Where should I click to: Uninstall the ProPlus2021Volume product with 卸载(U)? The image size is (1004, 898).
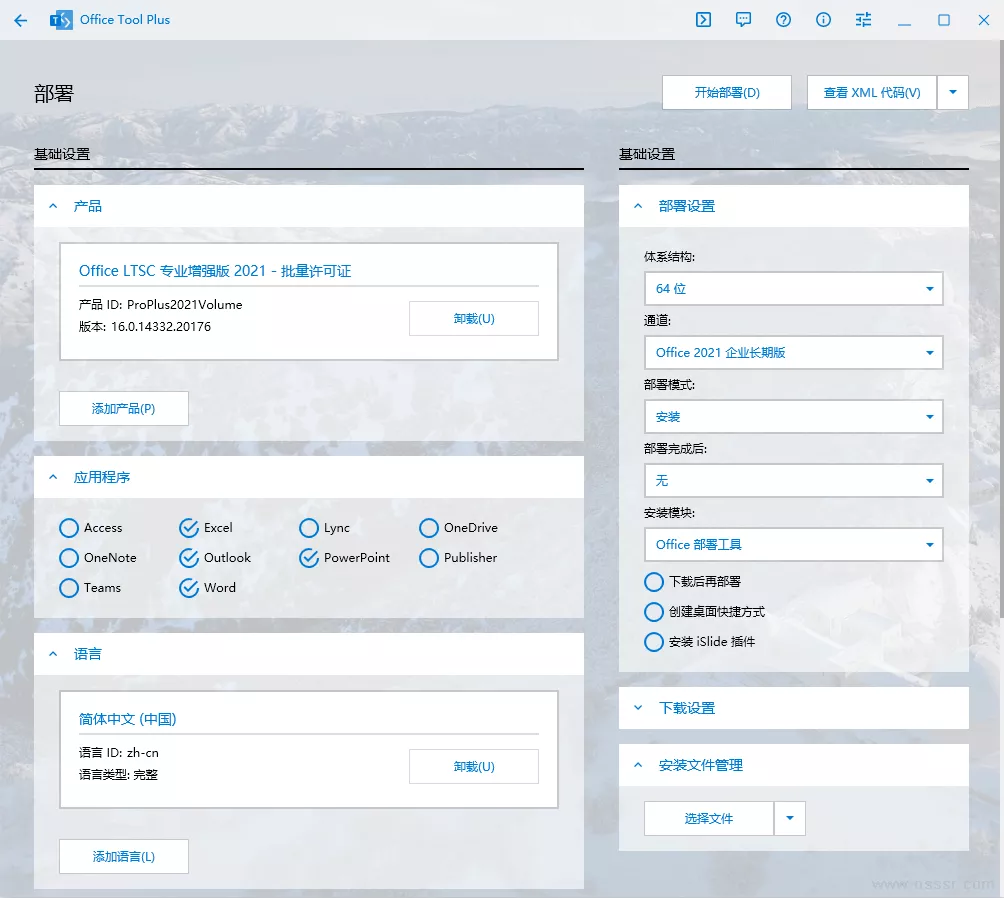tap(474, 318)
